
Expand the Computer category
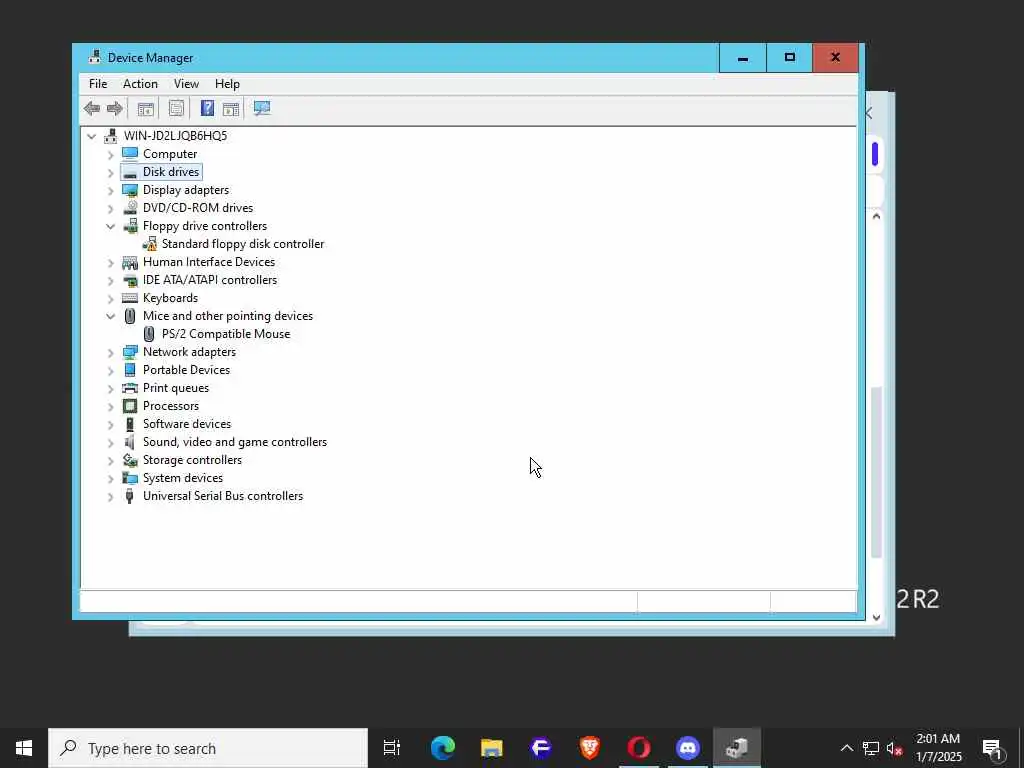point(110,154)
